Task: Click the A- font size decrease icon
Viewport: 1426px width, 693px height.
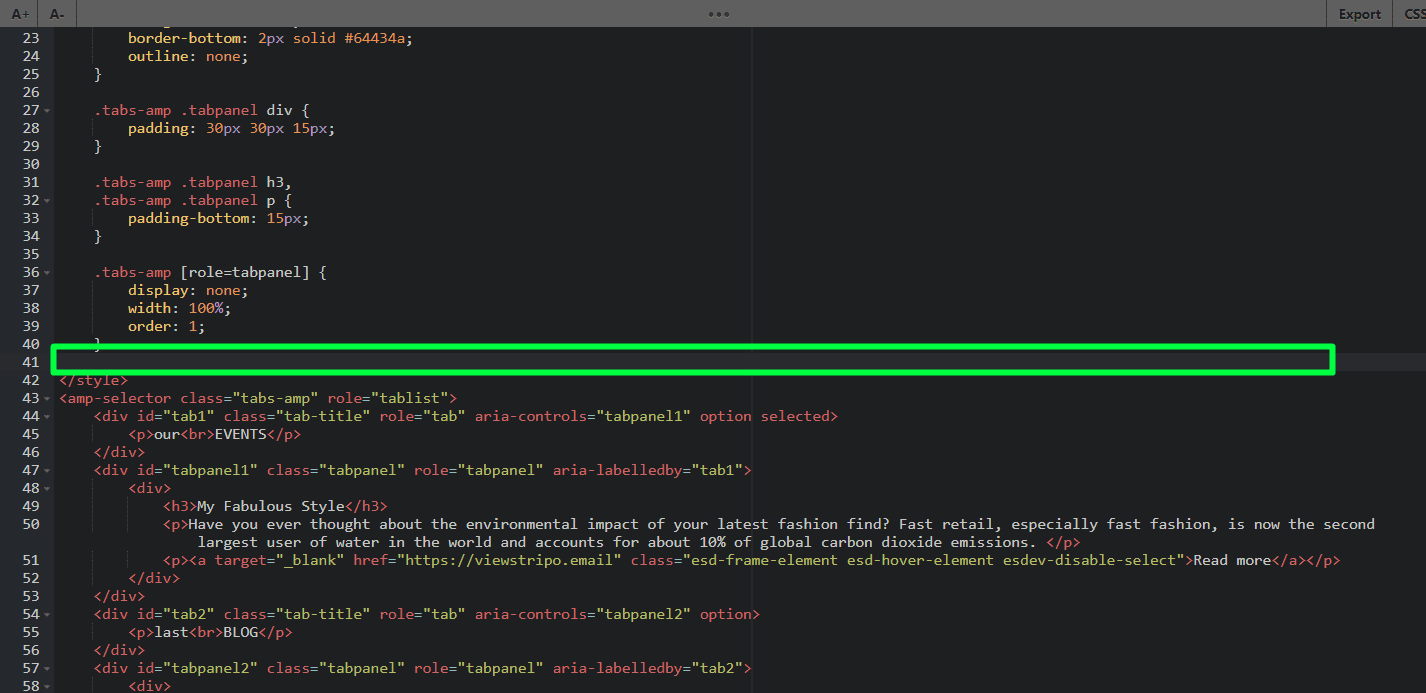Action: click(56, 14)
